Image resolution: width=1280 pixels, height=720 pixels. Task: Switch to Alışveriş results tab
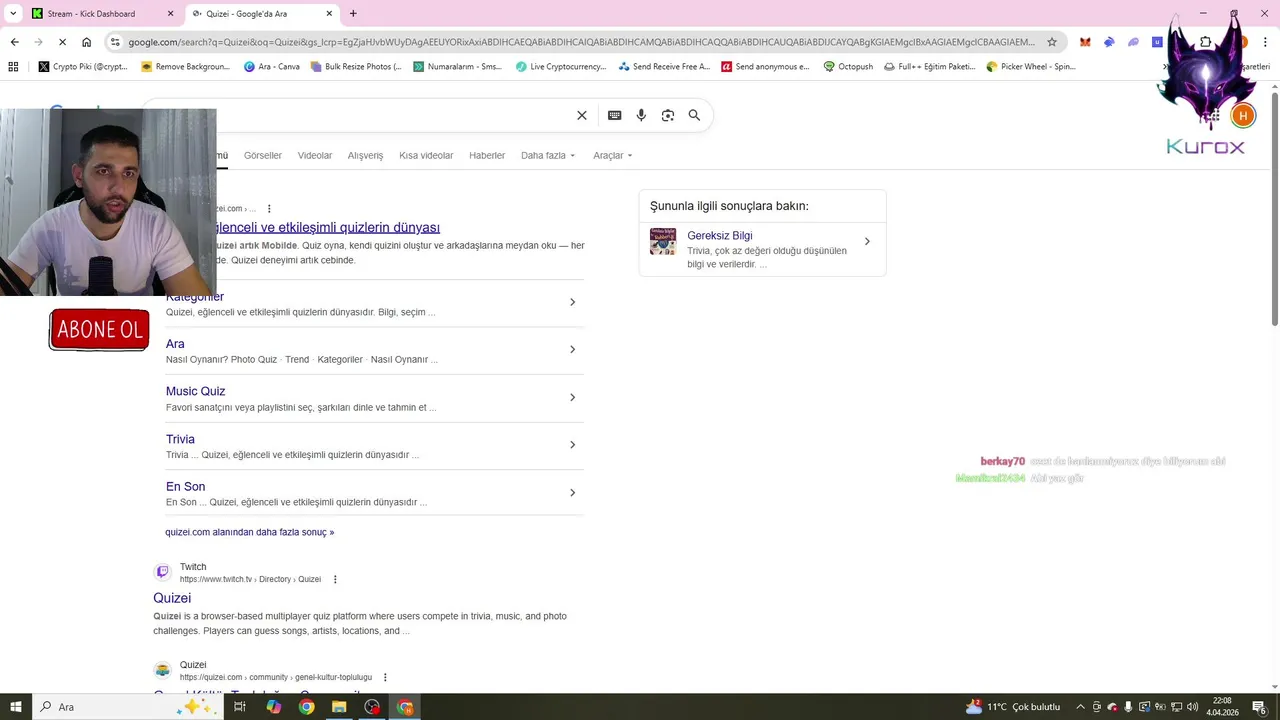coord(365,155)
